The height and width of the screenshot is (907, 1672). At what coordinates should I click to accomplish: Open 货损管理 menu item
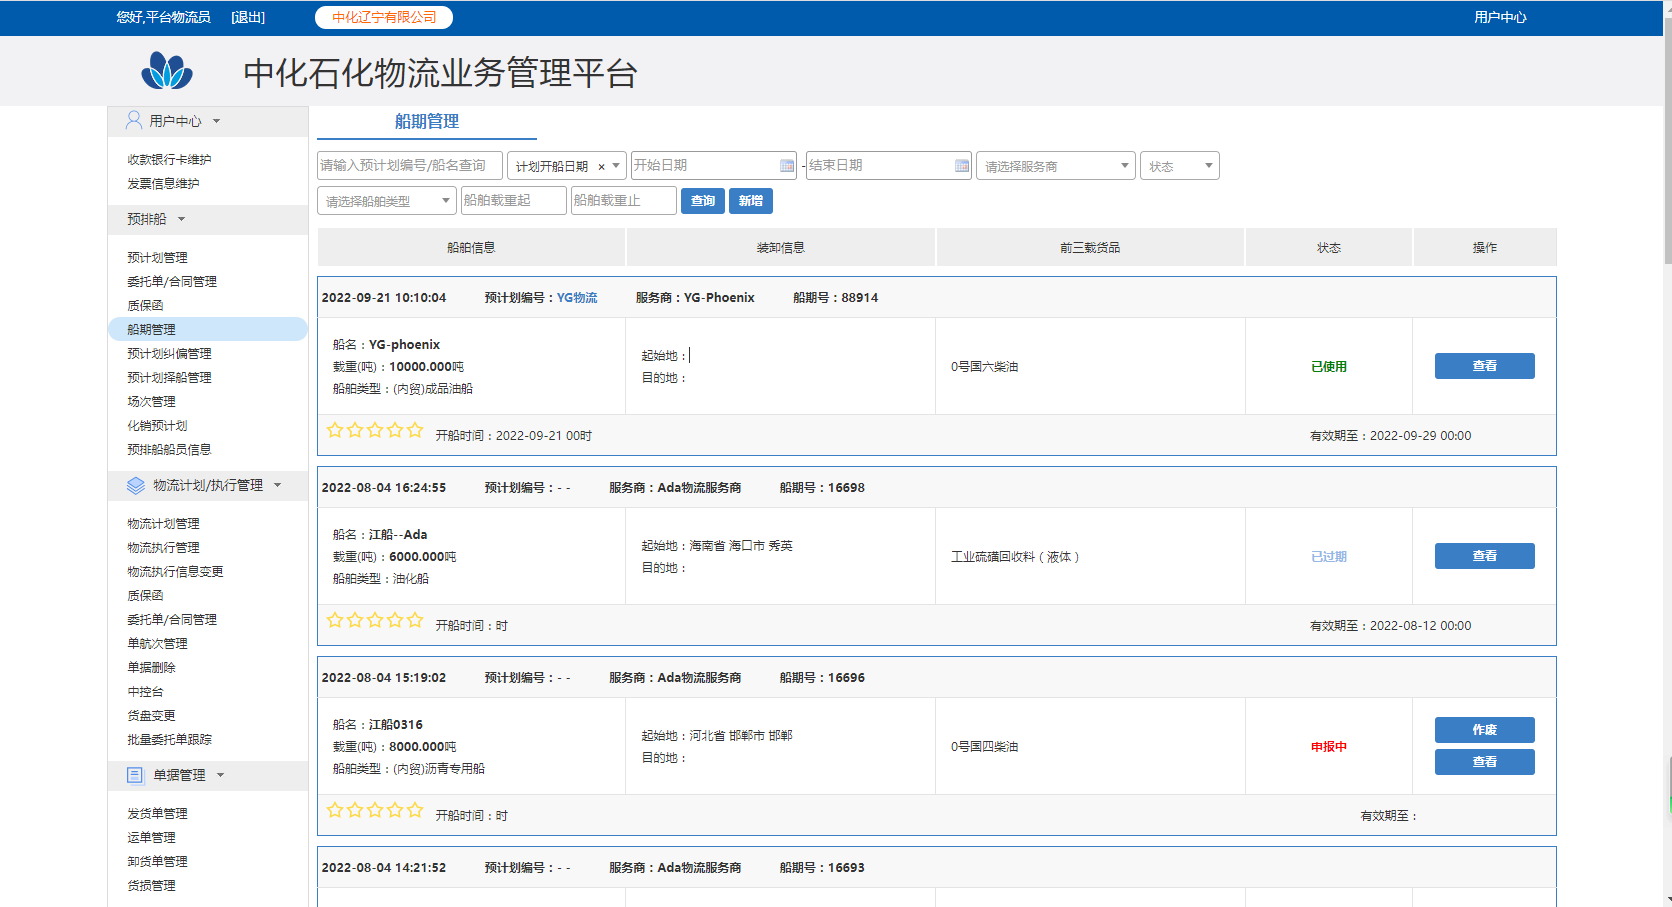tap(151, 885)
